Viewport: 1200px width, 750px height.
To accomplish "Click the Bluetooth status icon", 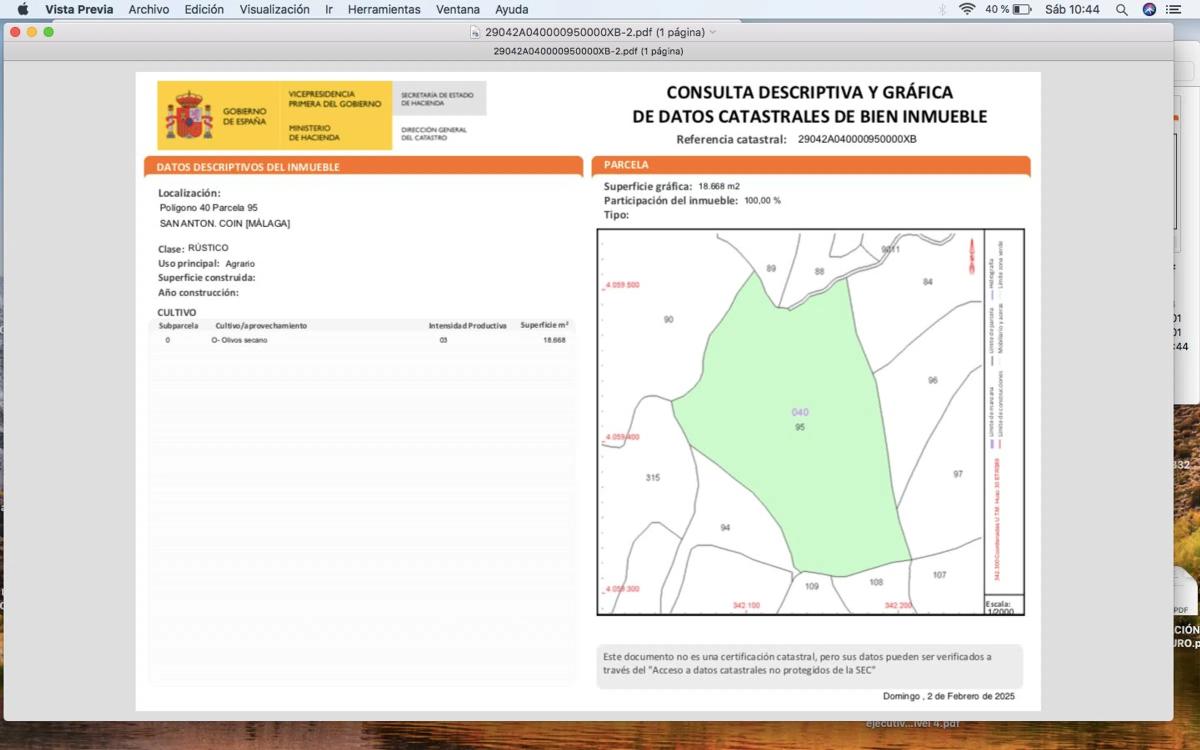I will click(942, 9).
